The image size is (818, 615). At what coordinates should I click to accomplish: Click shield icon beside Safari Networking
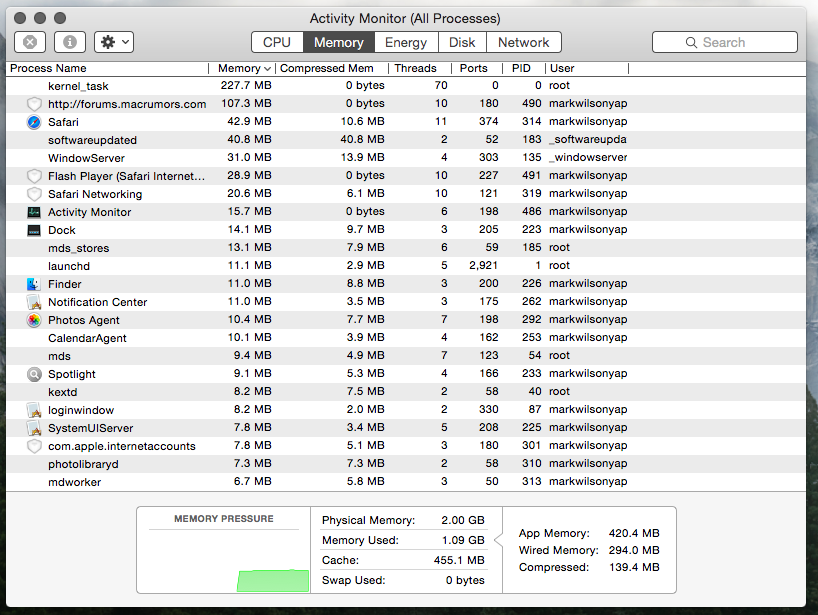point(34,194)
